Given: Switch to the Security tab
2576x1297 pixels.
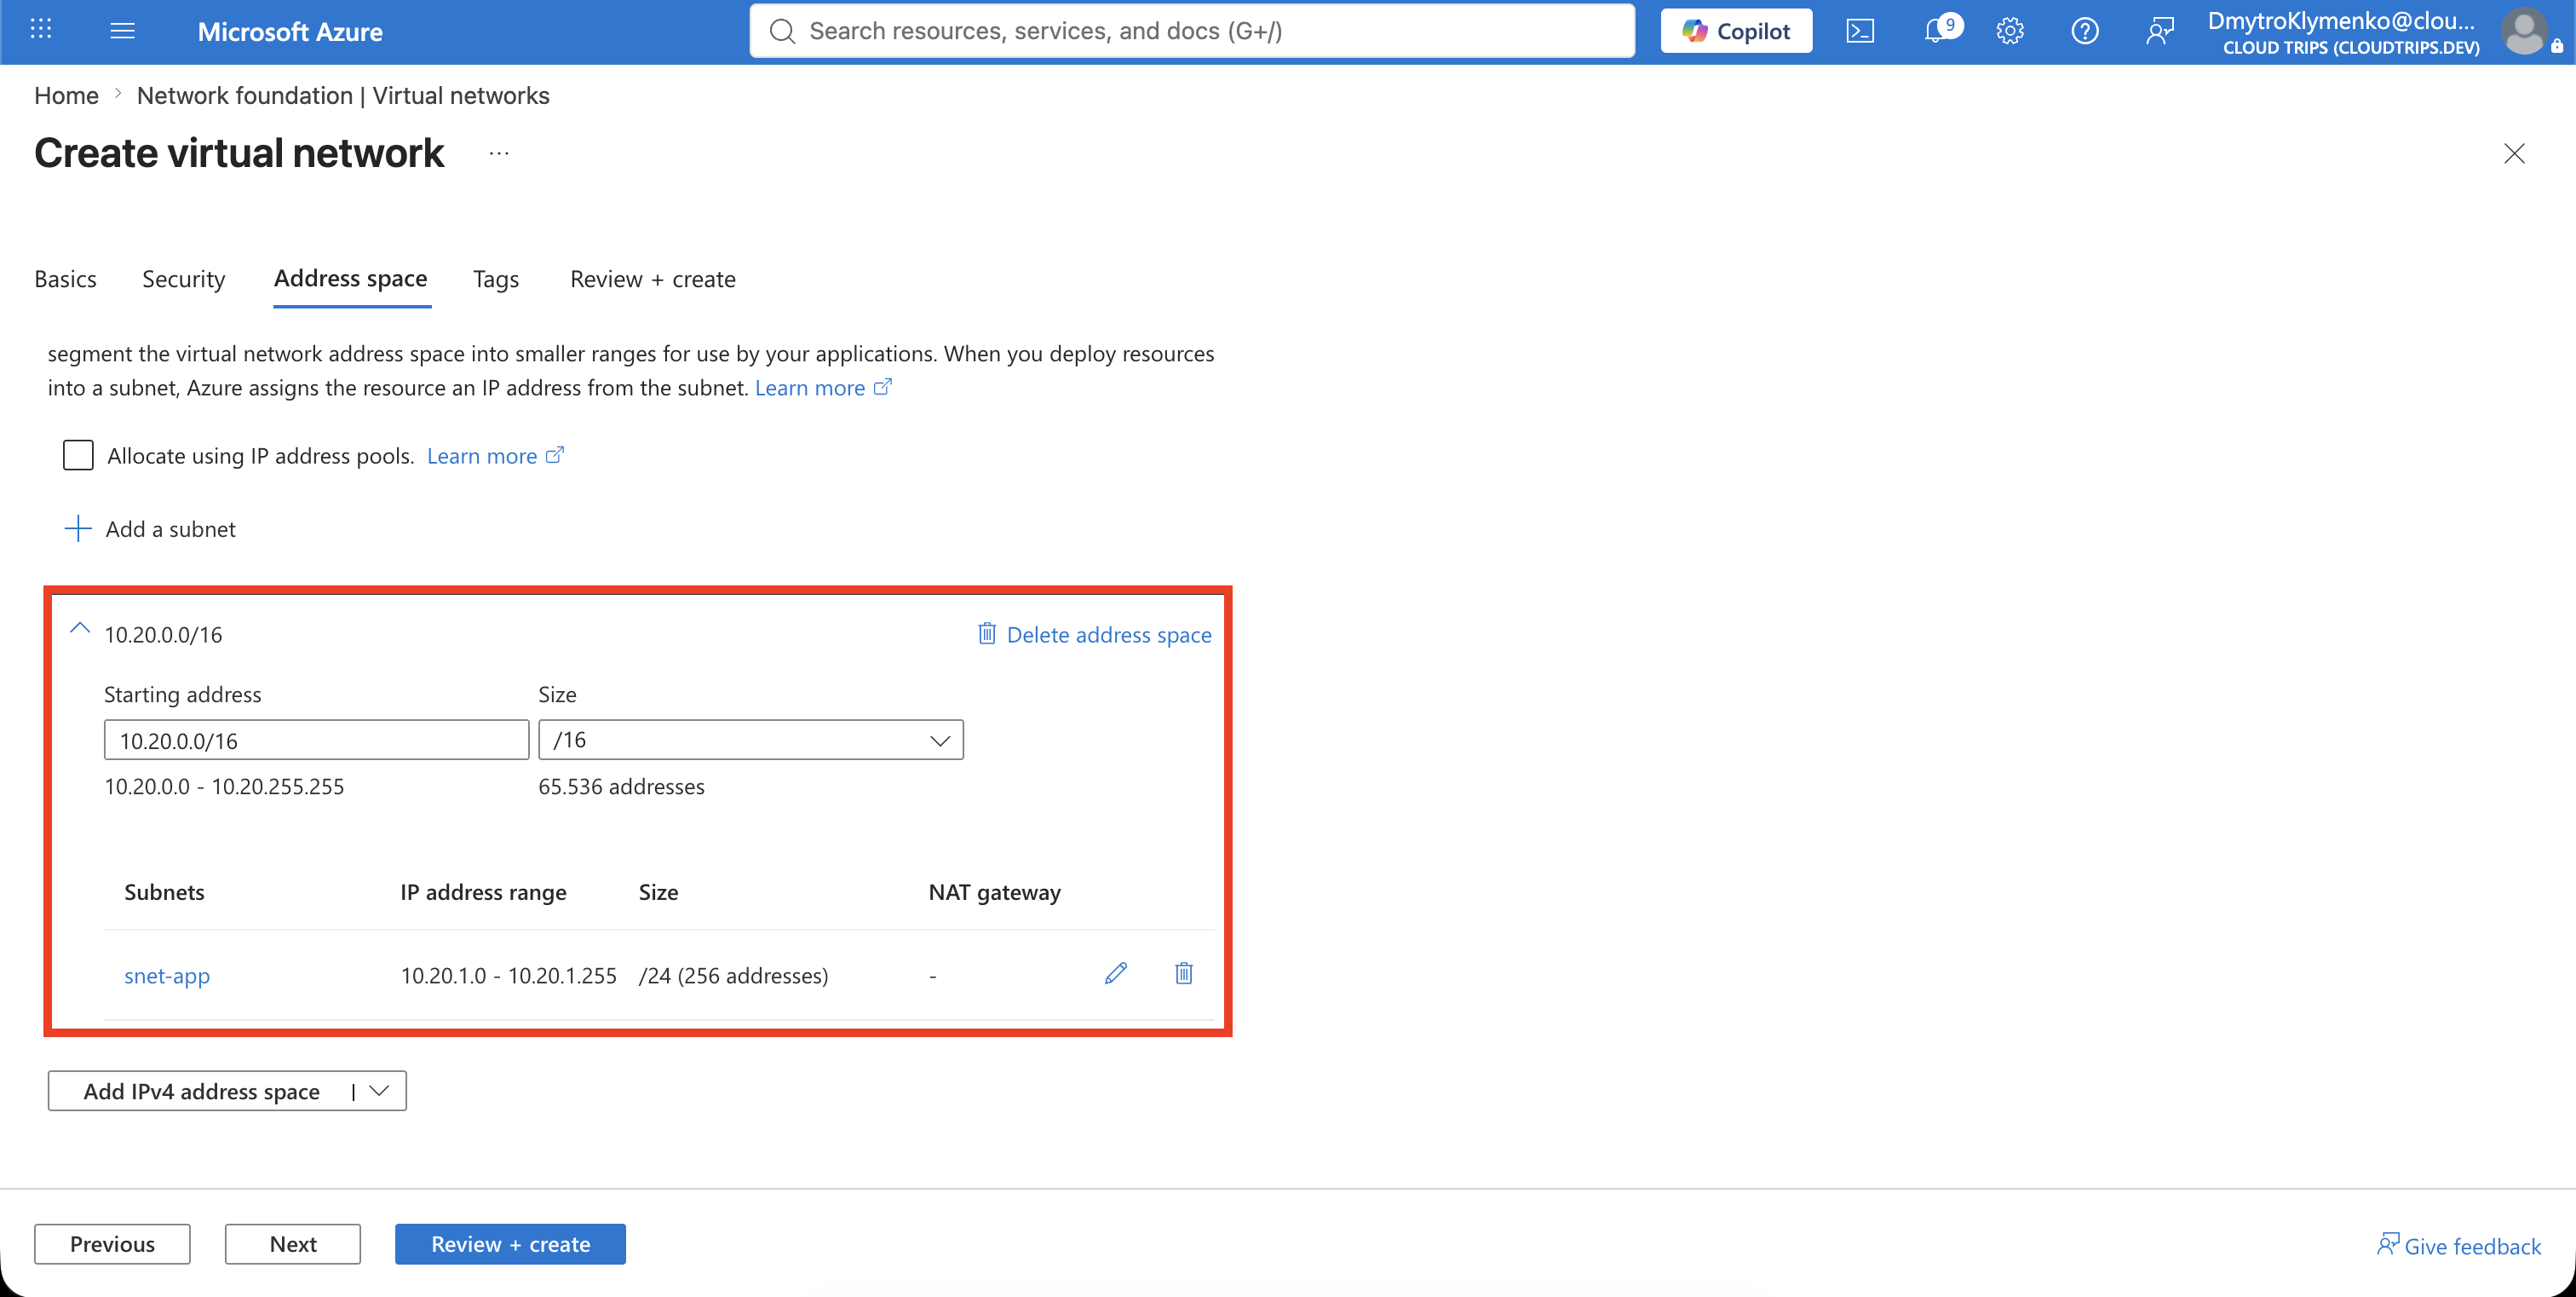Looking at the screenshot, I should [x=184, y=279].
